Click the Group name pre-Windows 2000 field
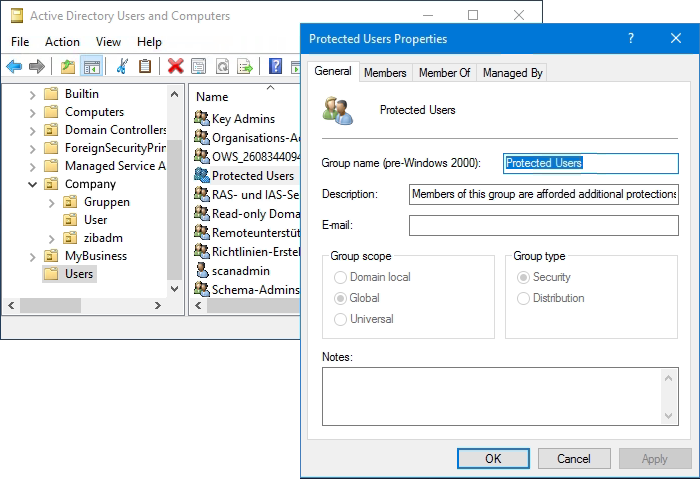700x479 pixels. point(590,163)
